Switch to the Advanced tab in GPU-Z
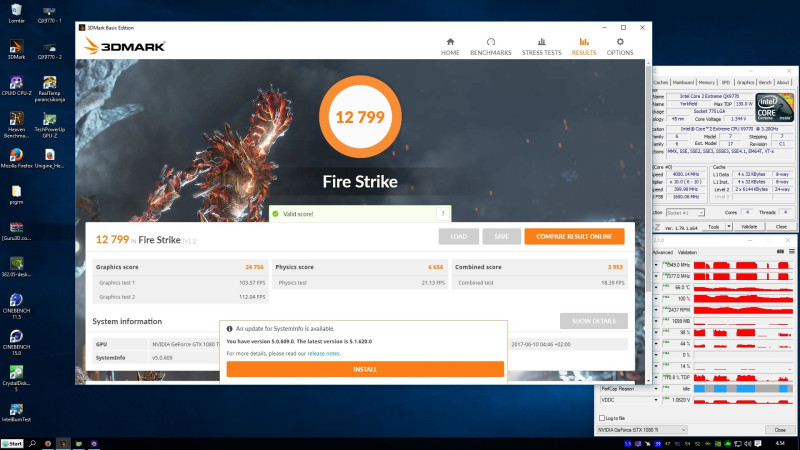The width and height of the screenshot is (800, 450). [663, 252]
